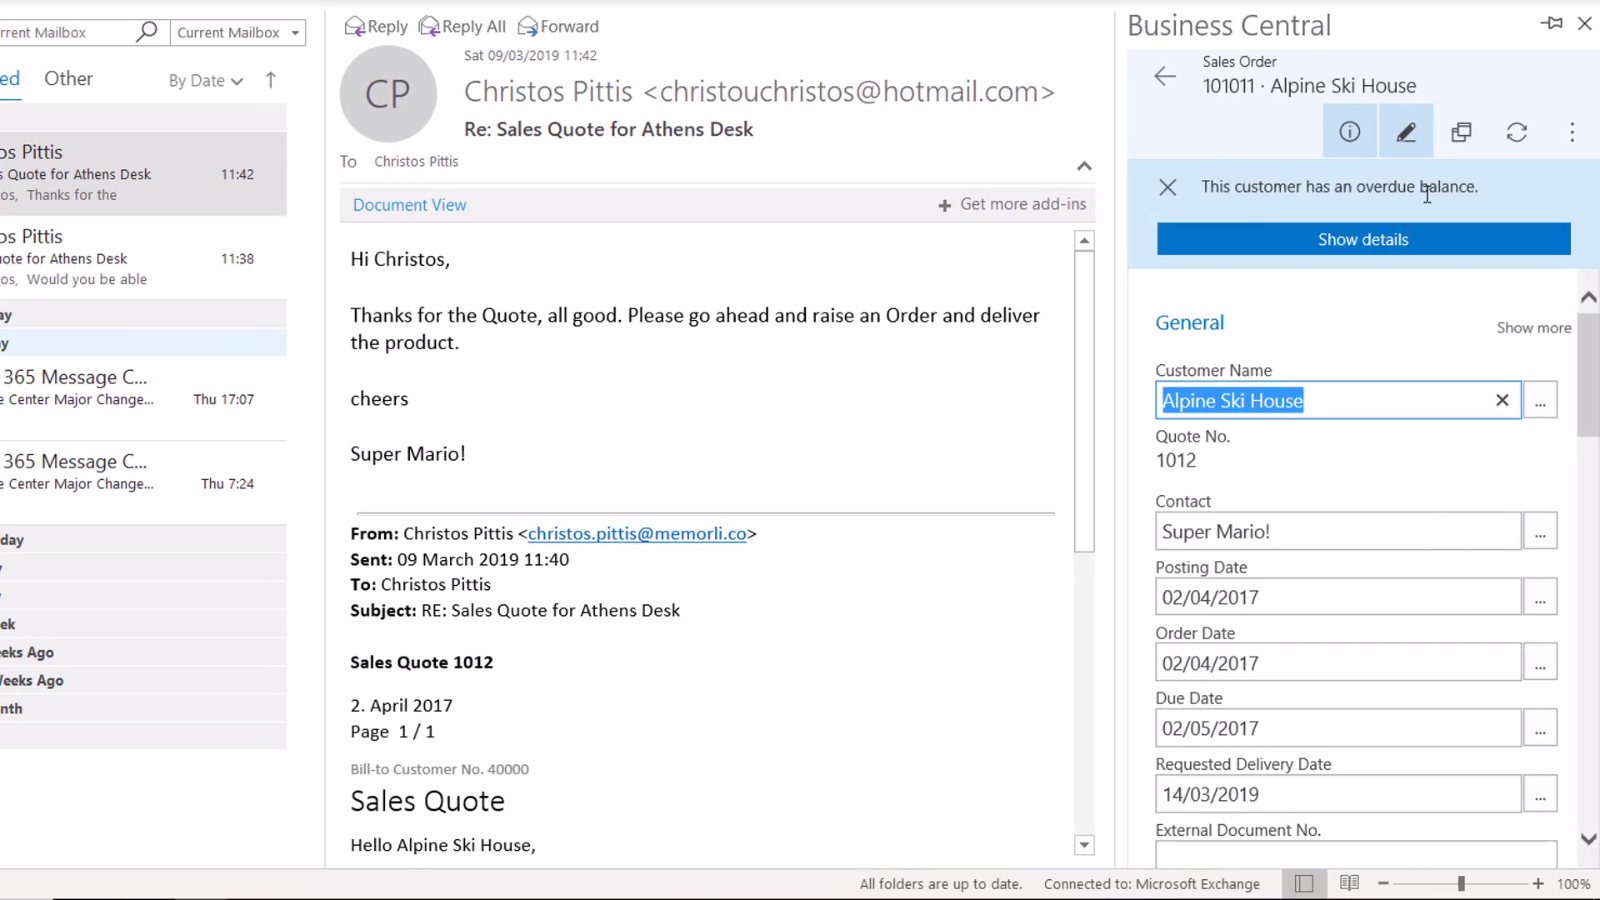The height and width of the screenshot is (900, 1600).
Task: Switch to Normal view in status bar
Action: 1304,883
